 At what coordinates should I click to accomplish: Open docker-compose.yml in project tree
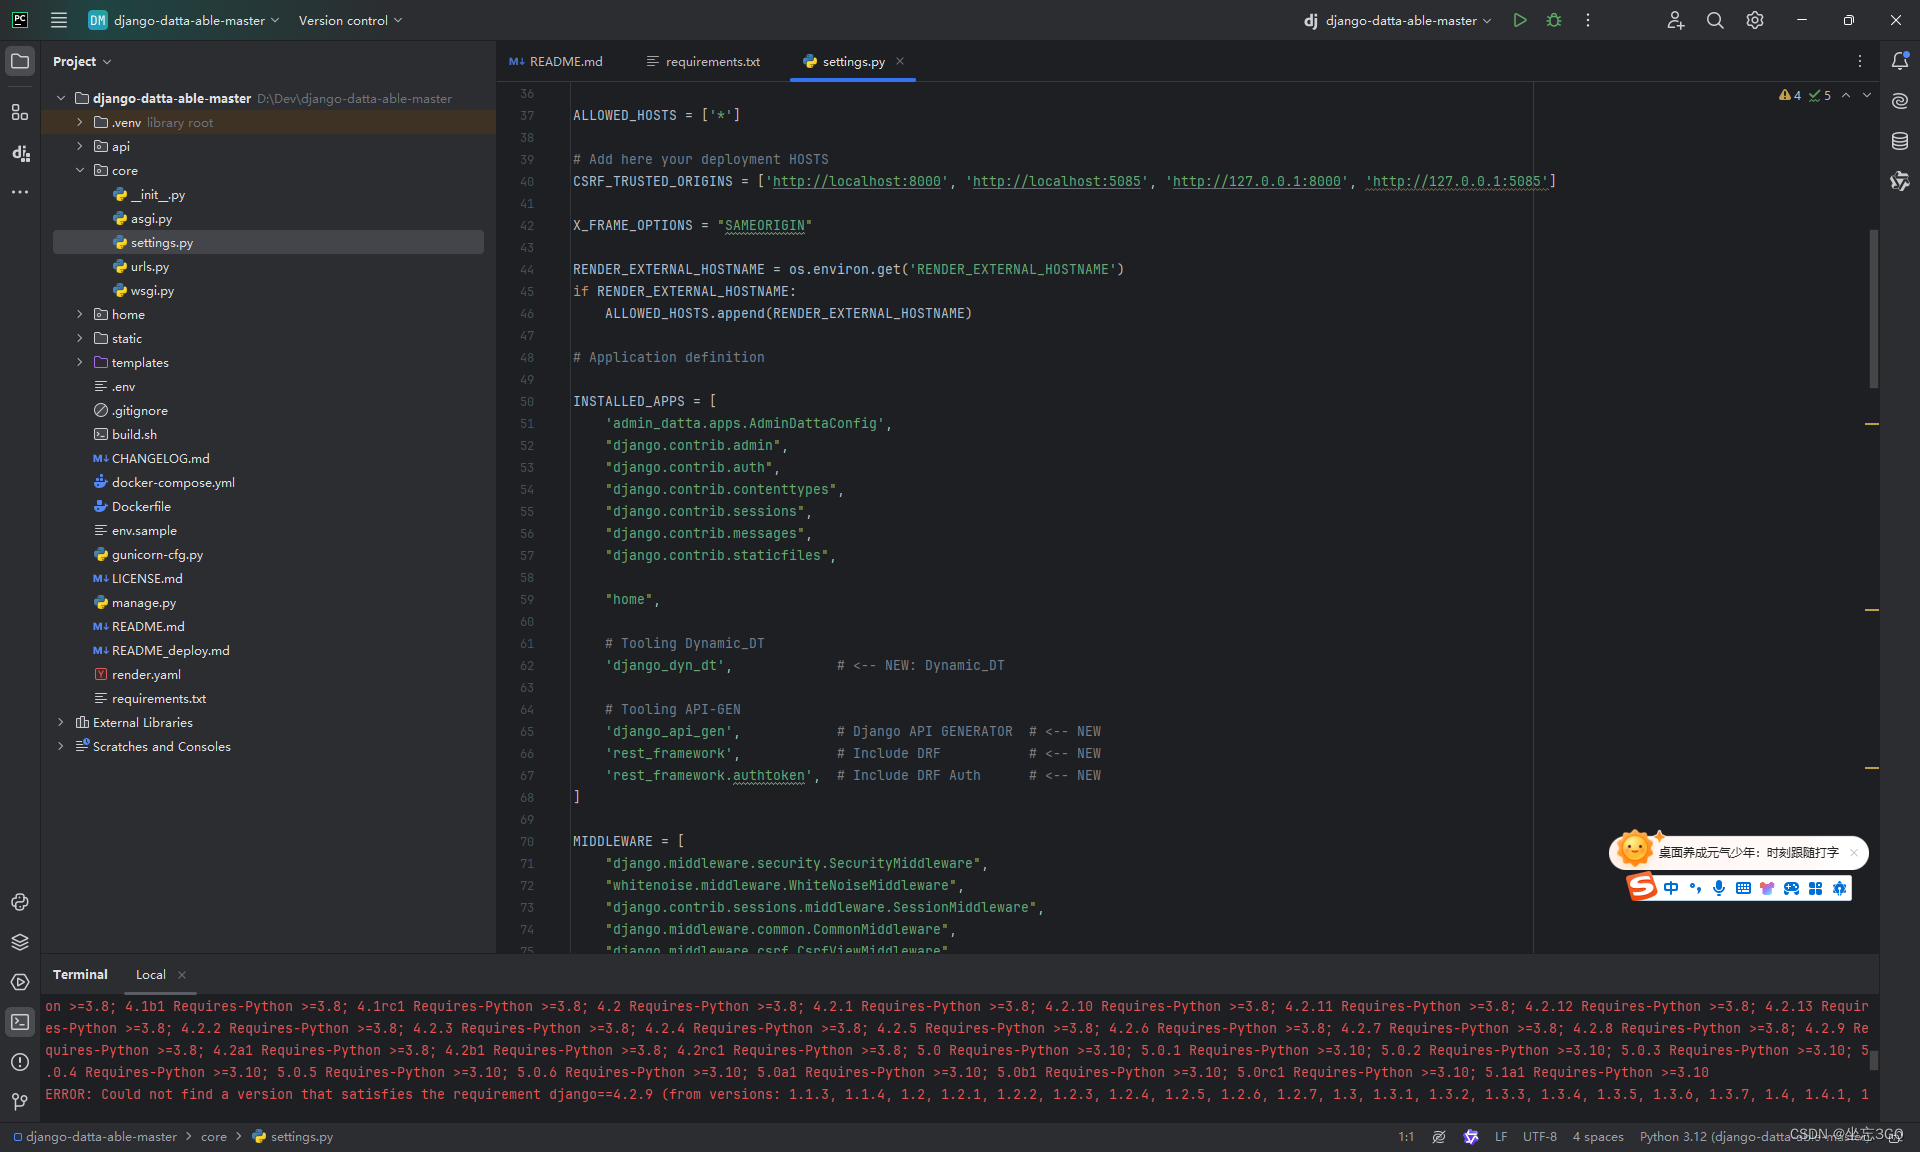[173, 482]
